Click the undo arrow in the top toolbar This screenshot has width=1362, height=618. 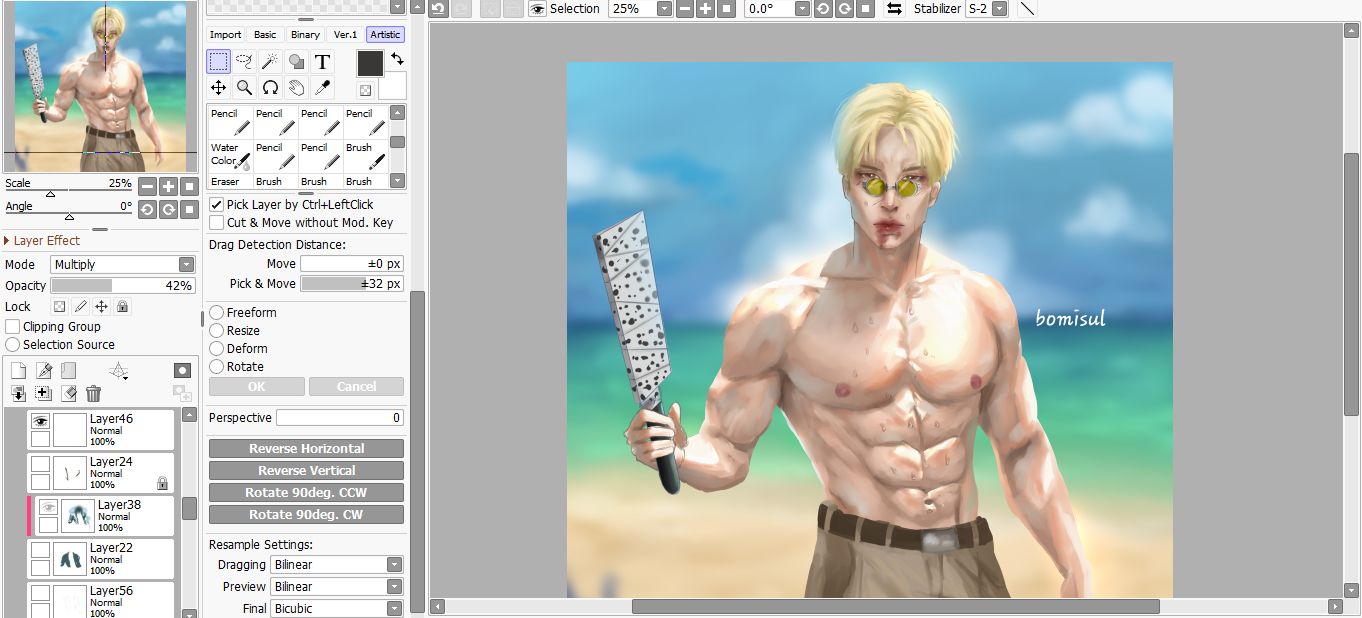[x=438, y=9]
